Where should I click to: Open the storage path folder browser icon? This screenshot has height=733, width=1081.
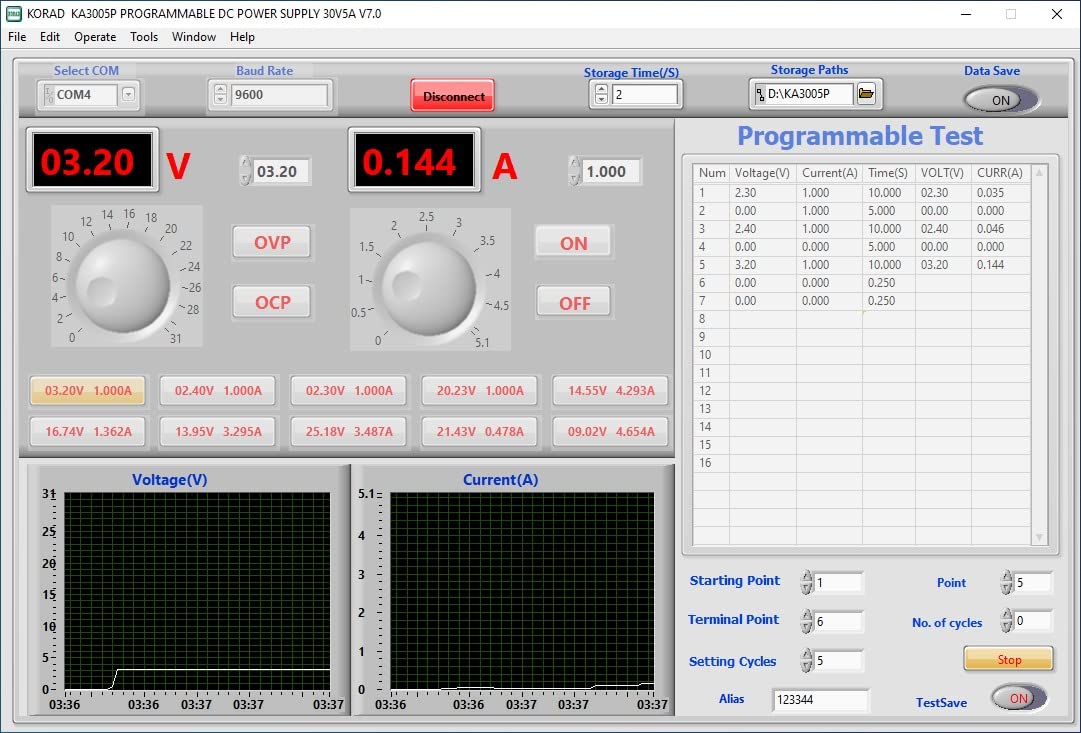point(866,94)
